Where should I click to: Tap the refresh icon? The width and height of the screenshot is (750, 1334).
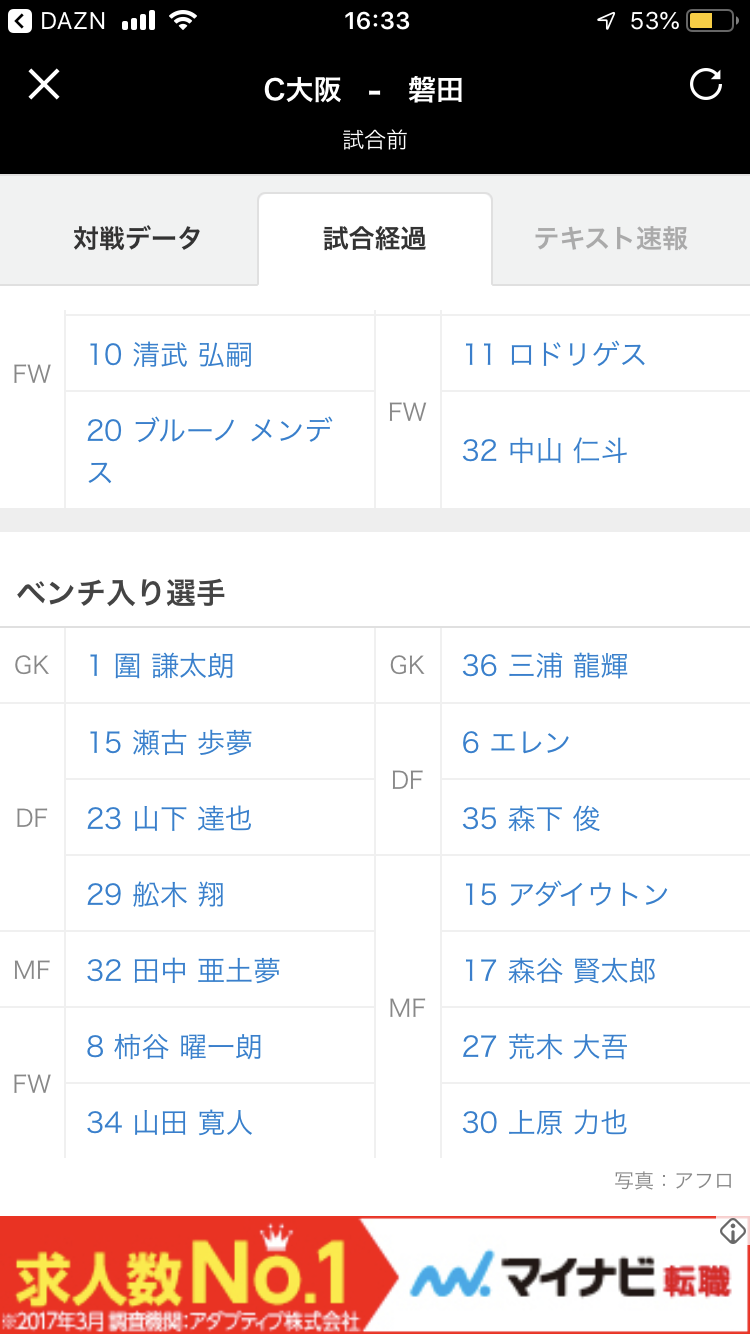706,85
